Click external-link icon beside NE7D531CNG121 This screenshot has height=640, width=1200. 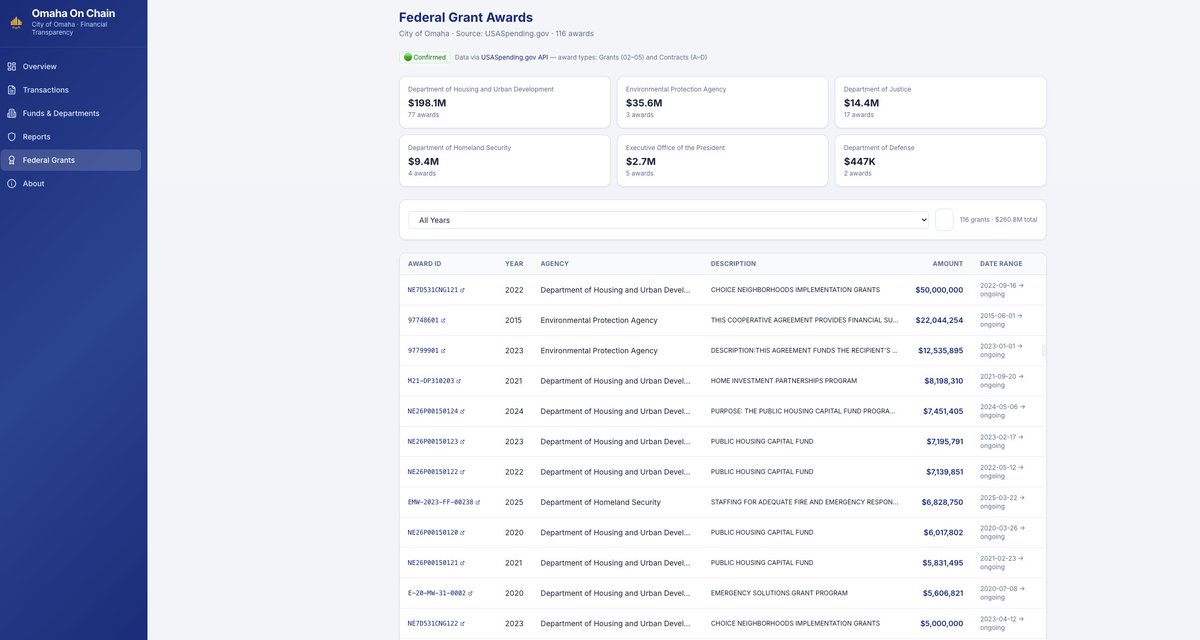point(463,290)
